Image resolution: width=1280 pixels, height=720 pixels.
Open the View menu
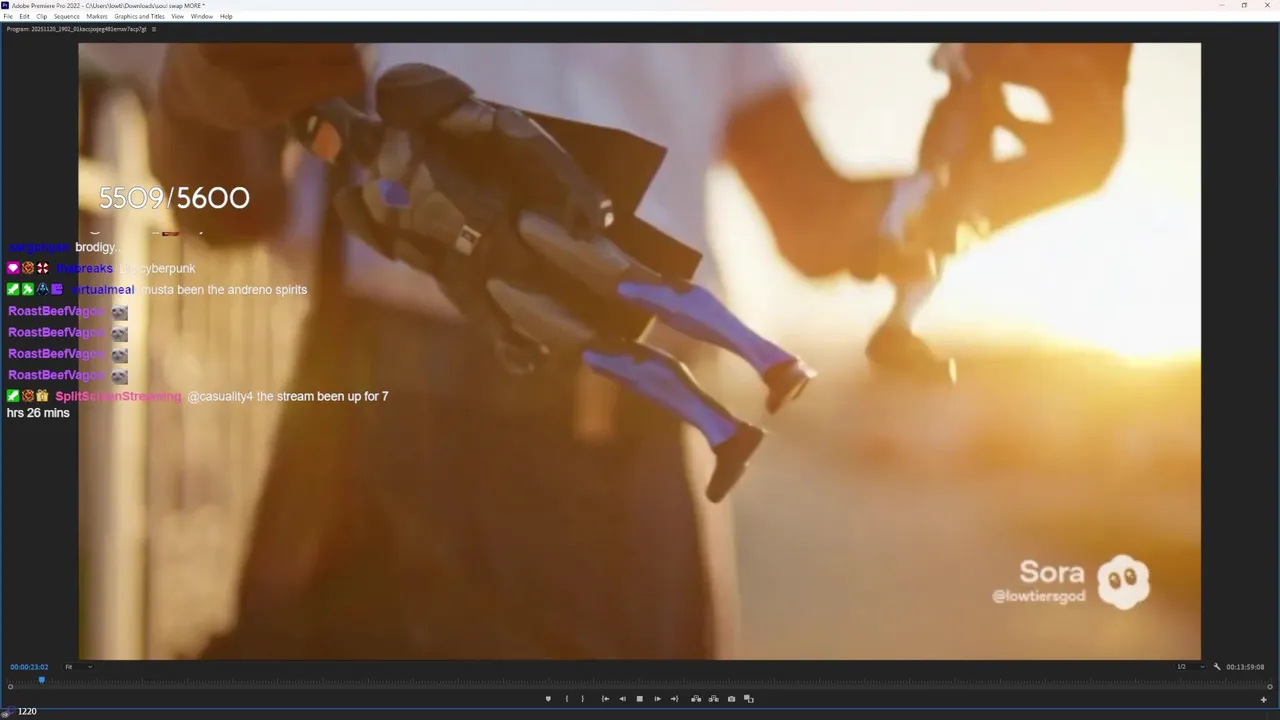pos(177,16)
